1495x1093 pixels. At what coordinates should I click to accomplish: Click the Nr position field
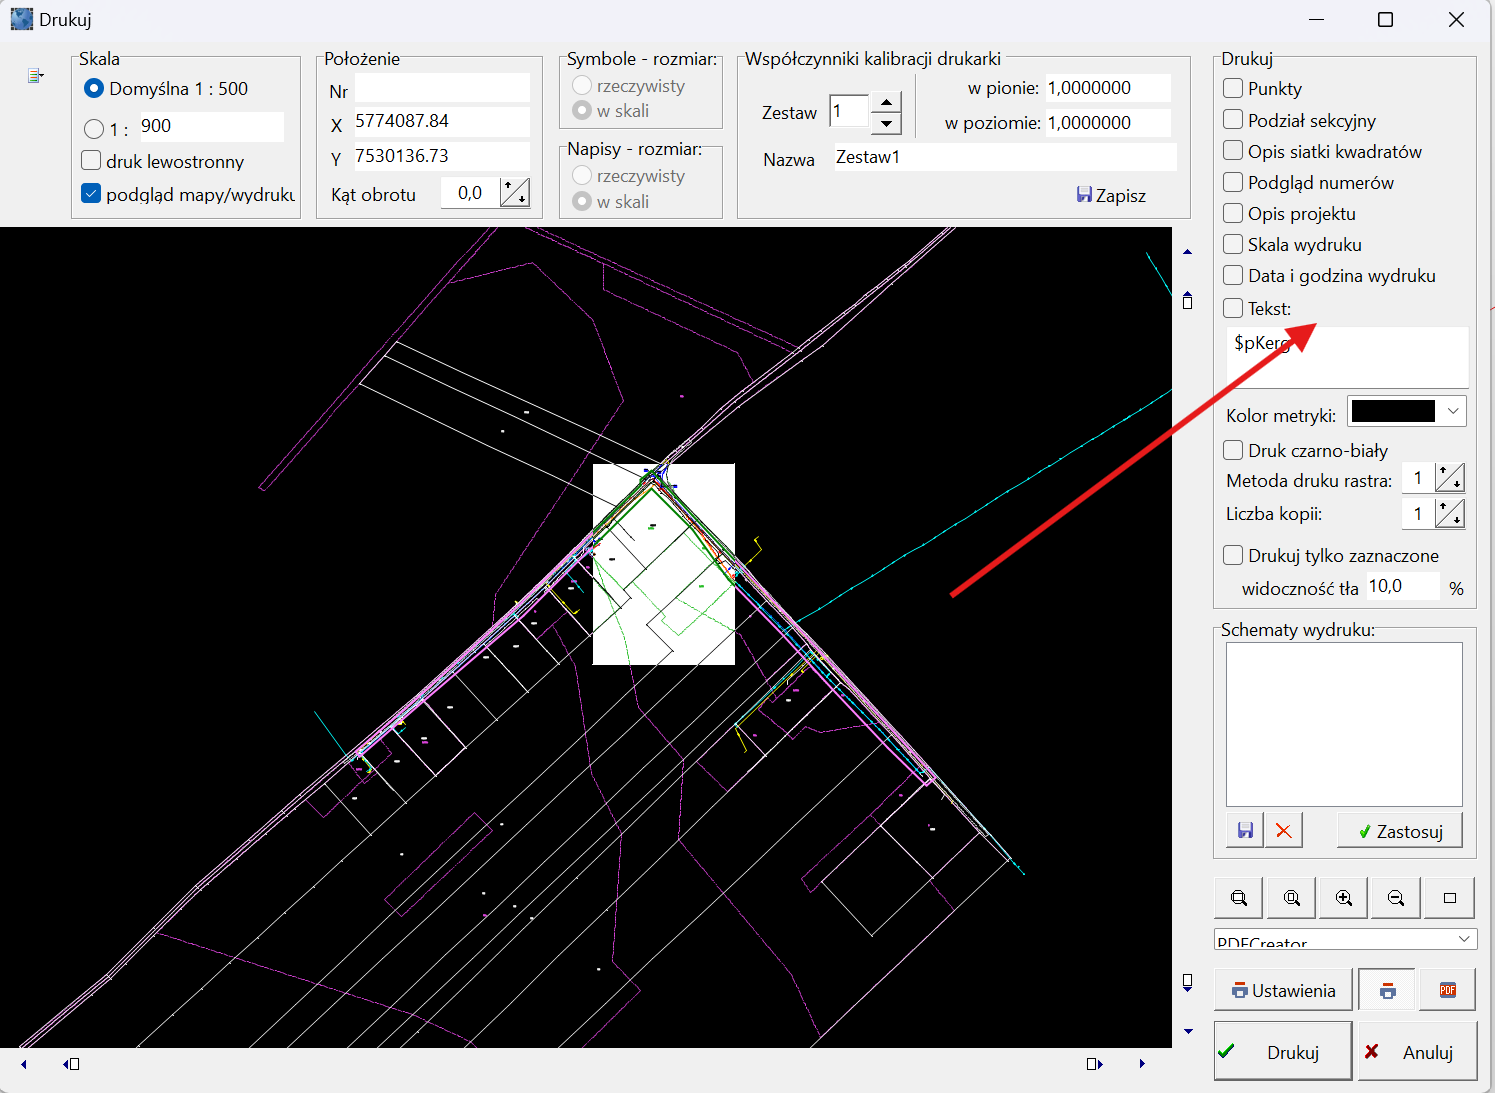[442, 88]
